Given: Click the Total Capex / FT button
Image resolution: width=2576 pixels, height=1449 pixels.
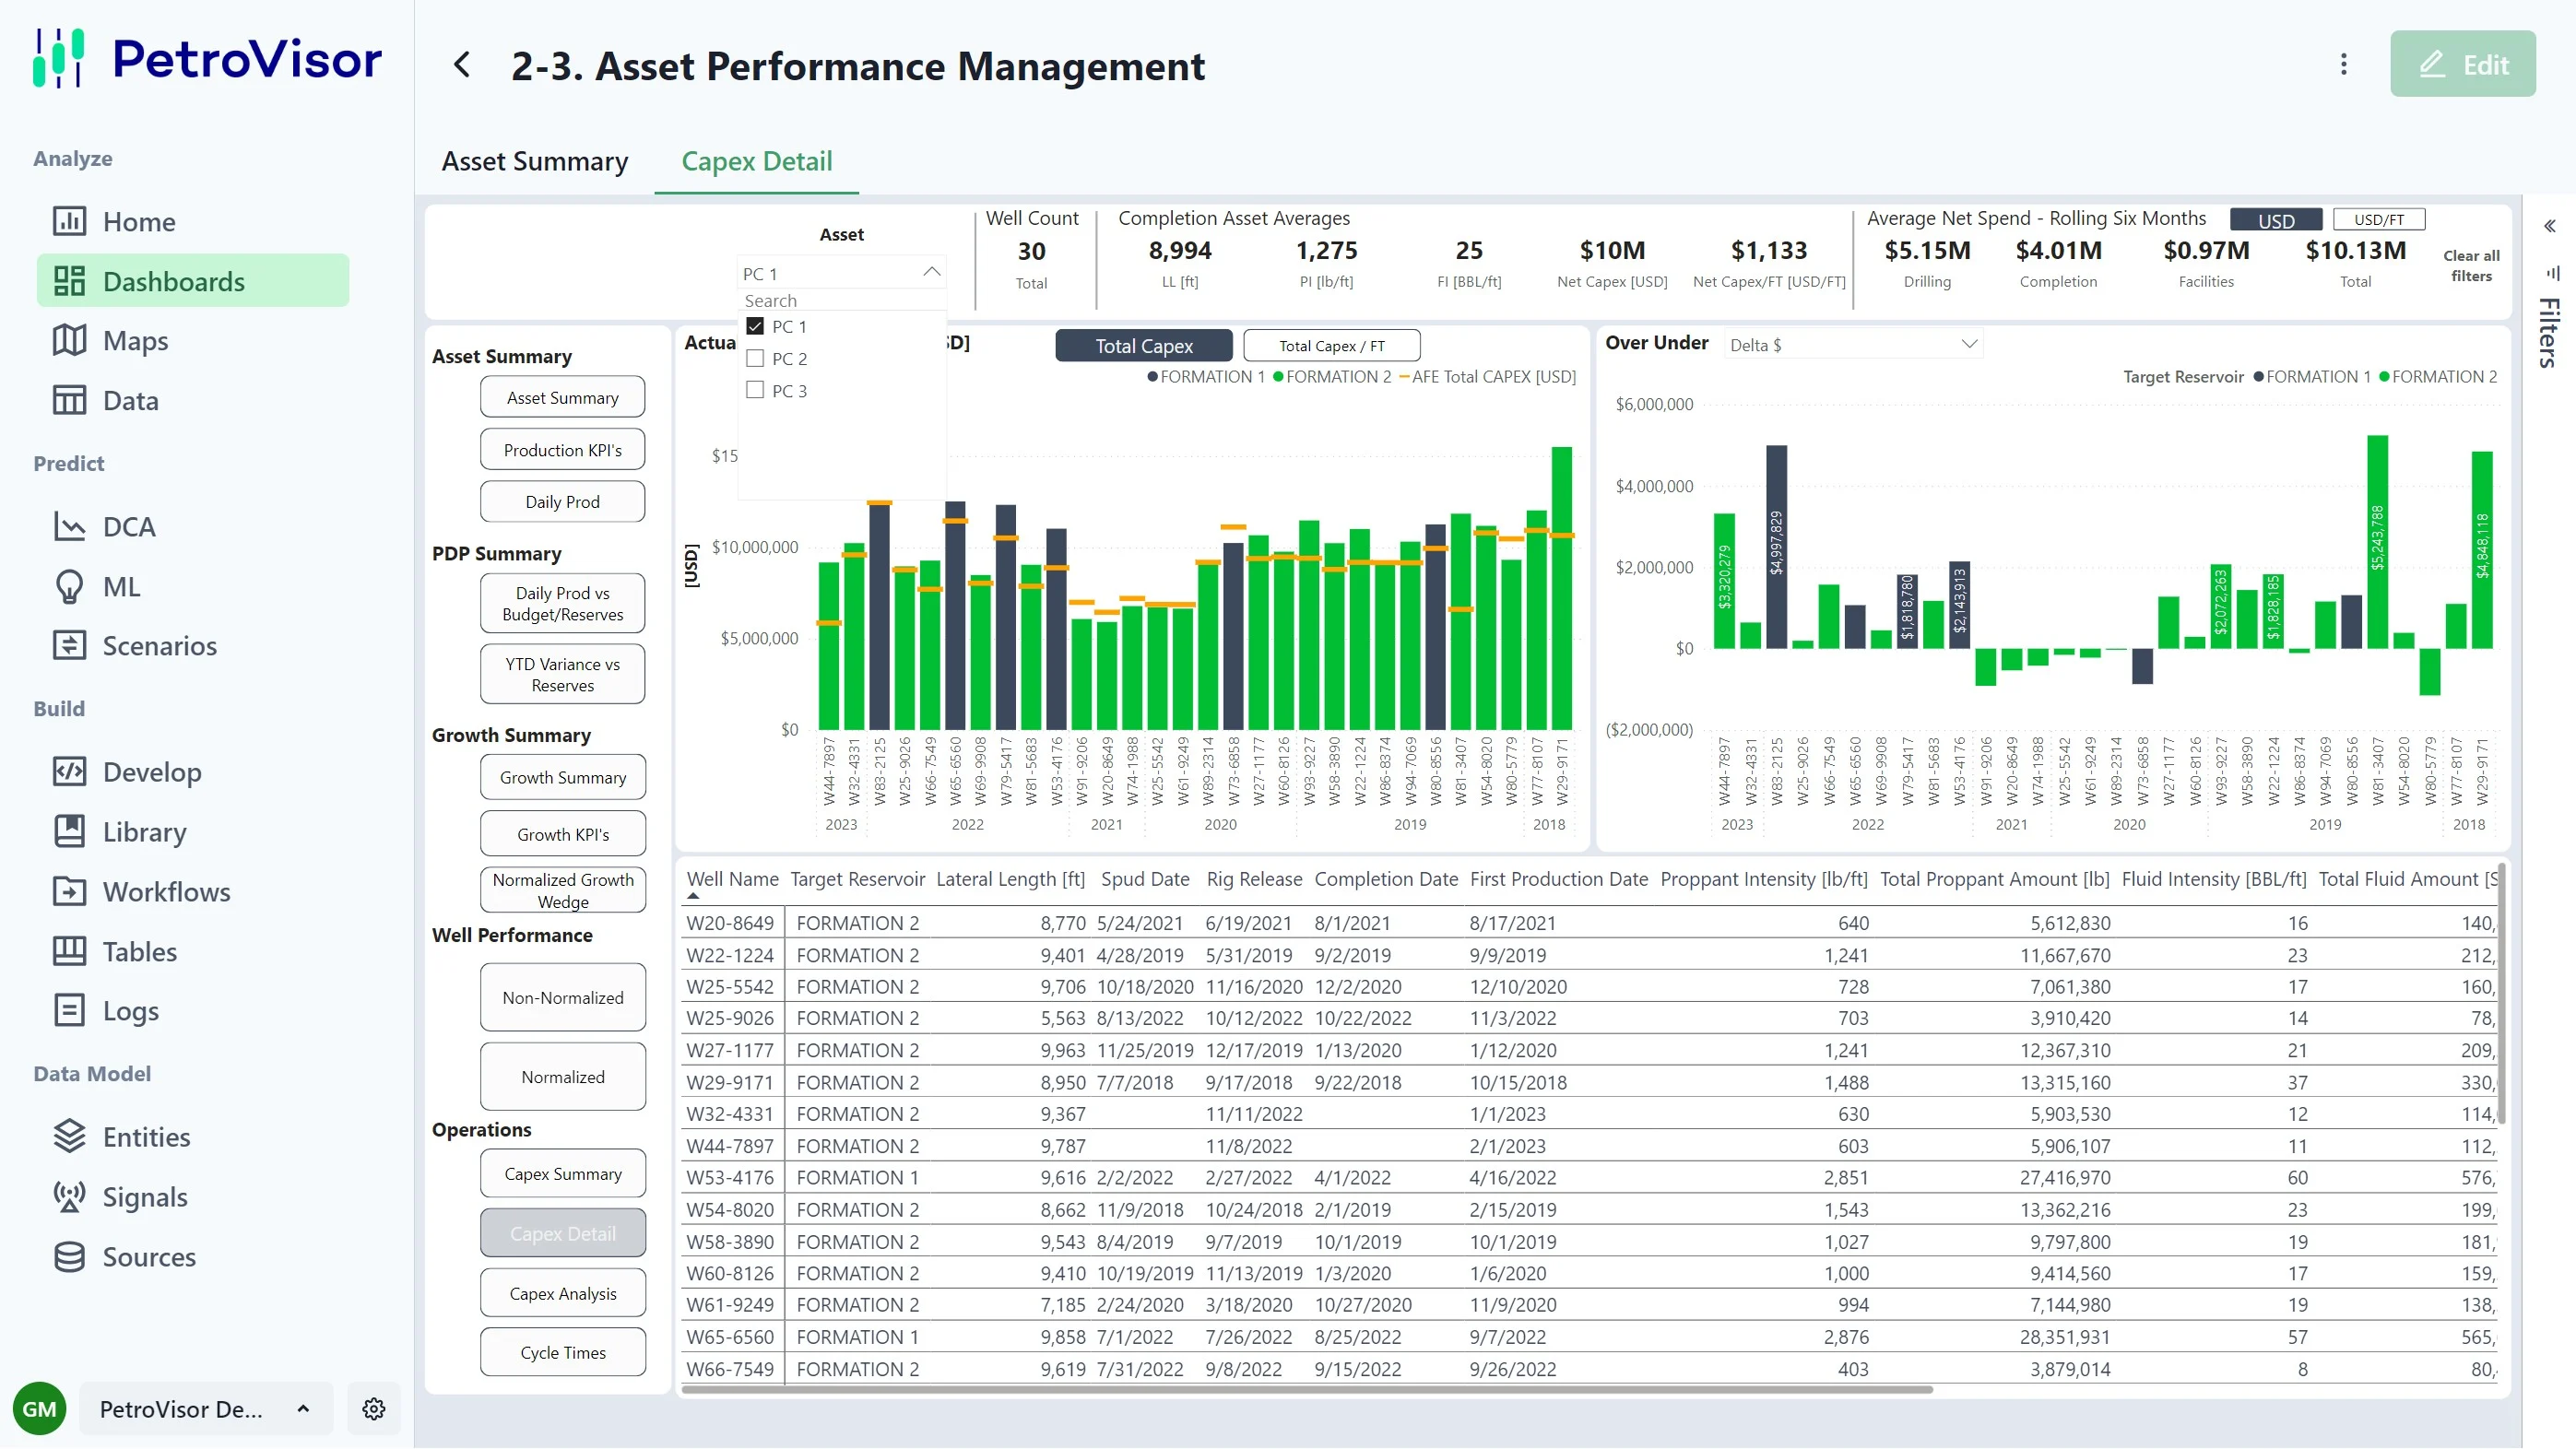Looking at the screenshot, I should (1331, 346).
